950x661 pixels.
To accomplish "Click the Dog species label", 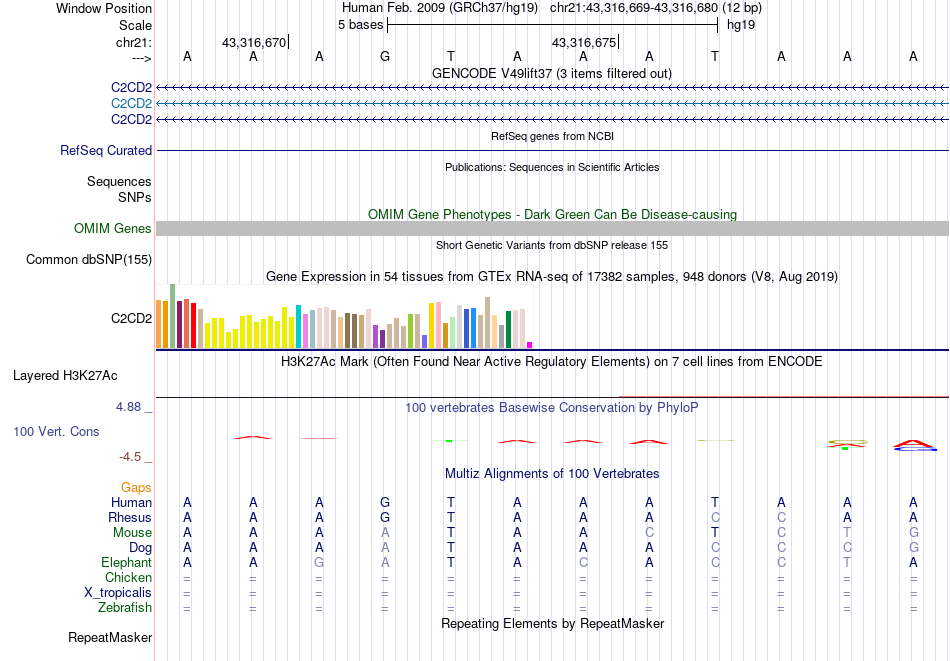I will click(141, 548).
